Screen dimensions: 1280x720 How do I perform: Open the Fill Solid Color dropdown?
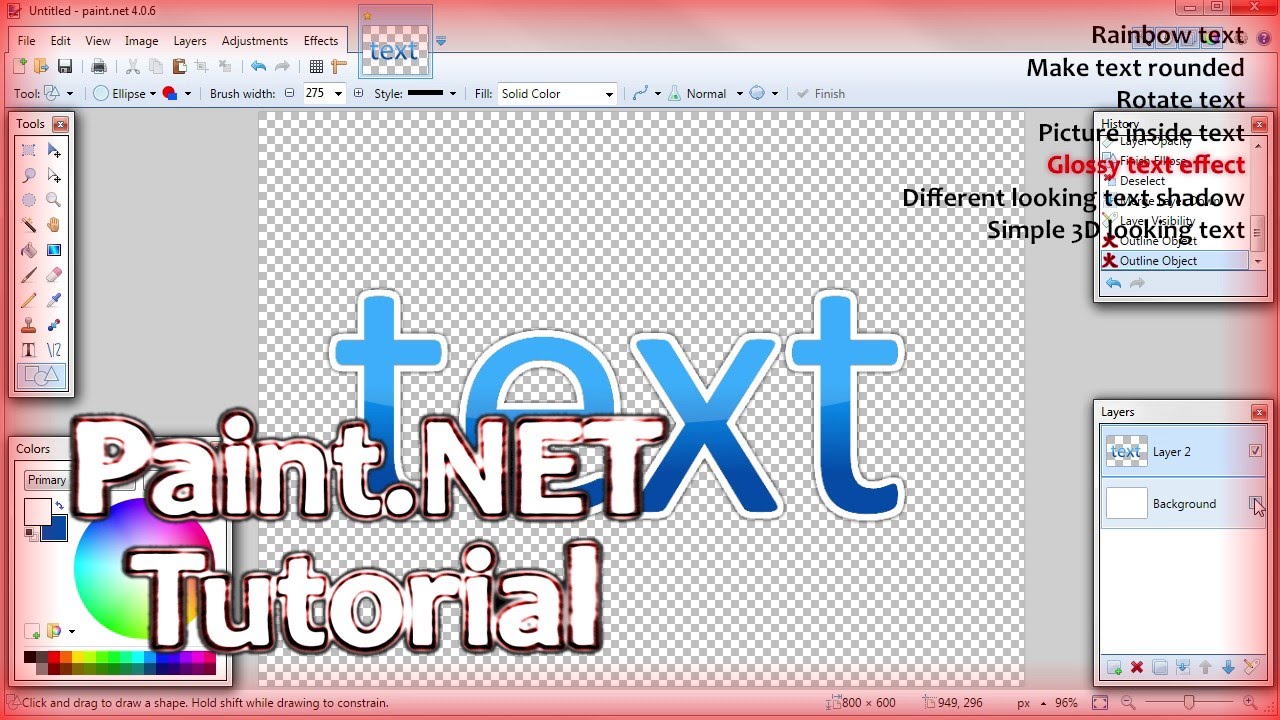coord(557,94)
